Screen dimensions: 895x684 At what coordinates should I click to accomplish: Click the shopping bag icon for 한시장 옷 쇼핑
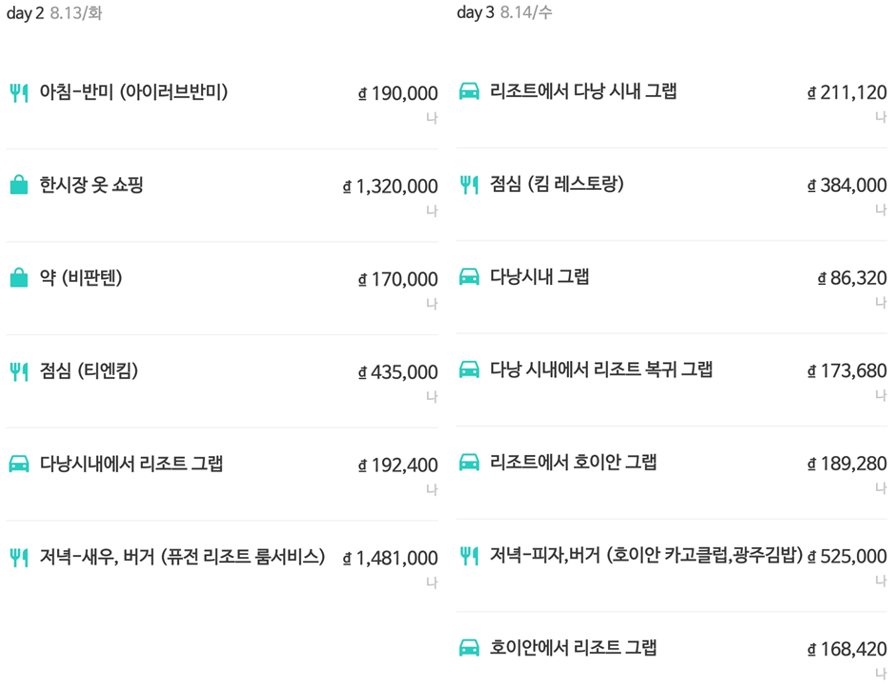(x=18, y=186)
